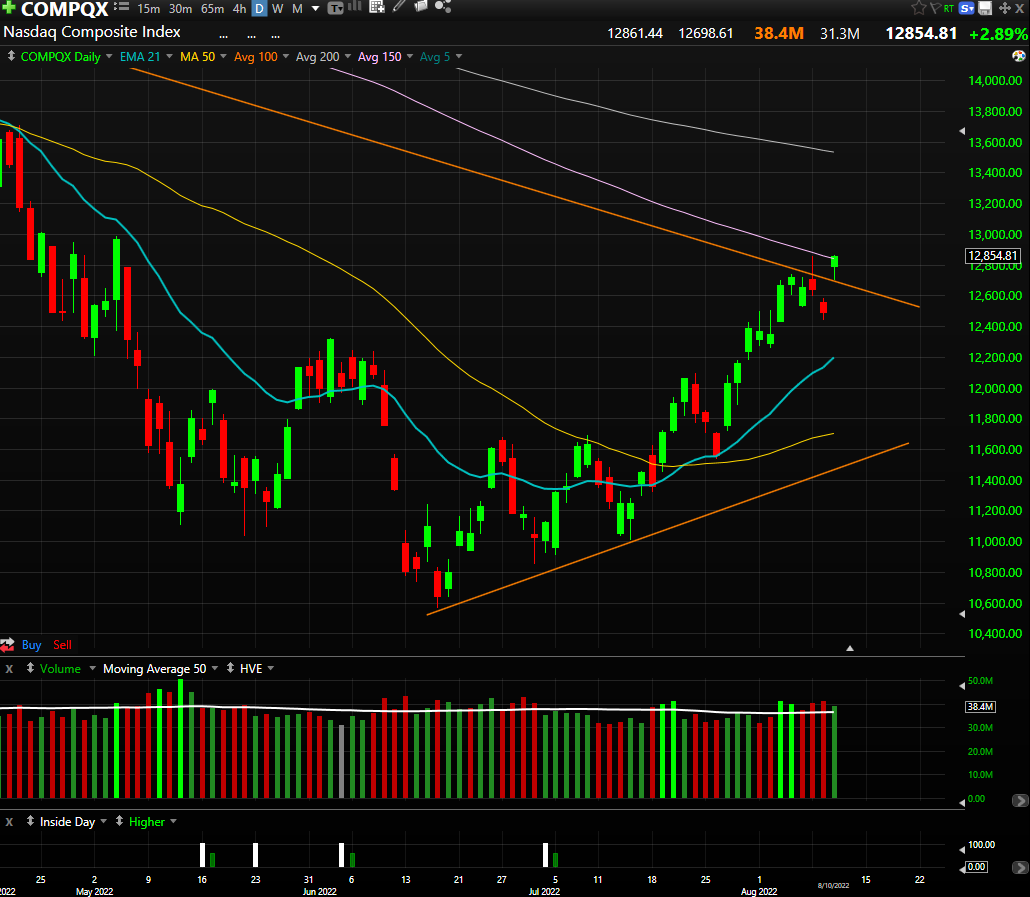Click the Nasdaq Composite Index name
This screenshot has width=1030, height=897.
click(92, 32)
